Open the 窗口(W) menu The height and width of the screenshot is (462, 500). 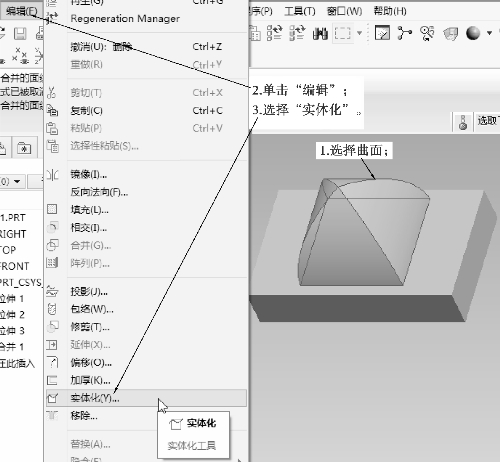[x=345, y=11]
